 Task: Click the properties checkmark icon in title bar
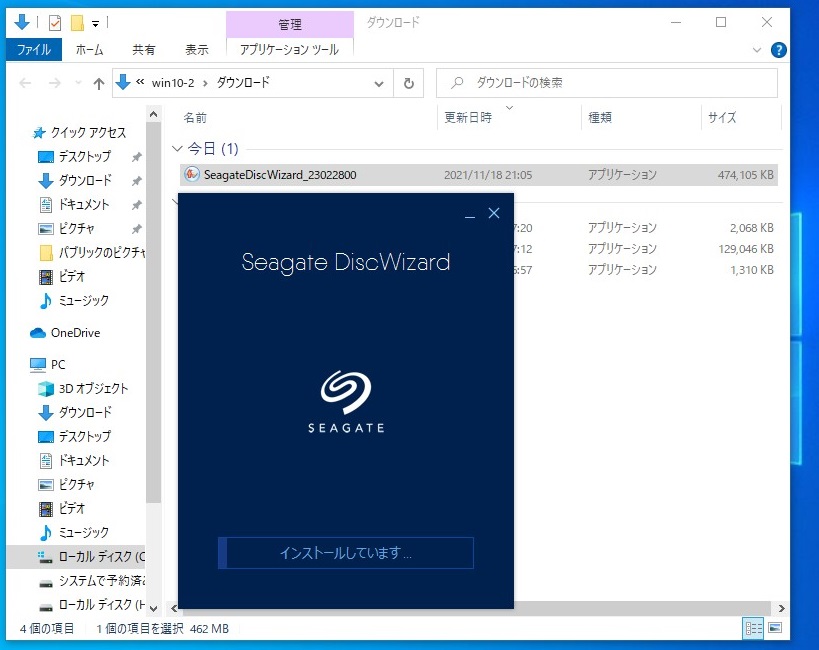click(x=55, y=22)
